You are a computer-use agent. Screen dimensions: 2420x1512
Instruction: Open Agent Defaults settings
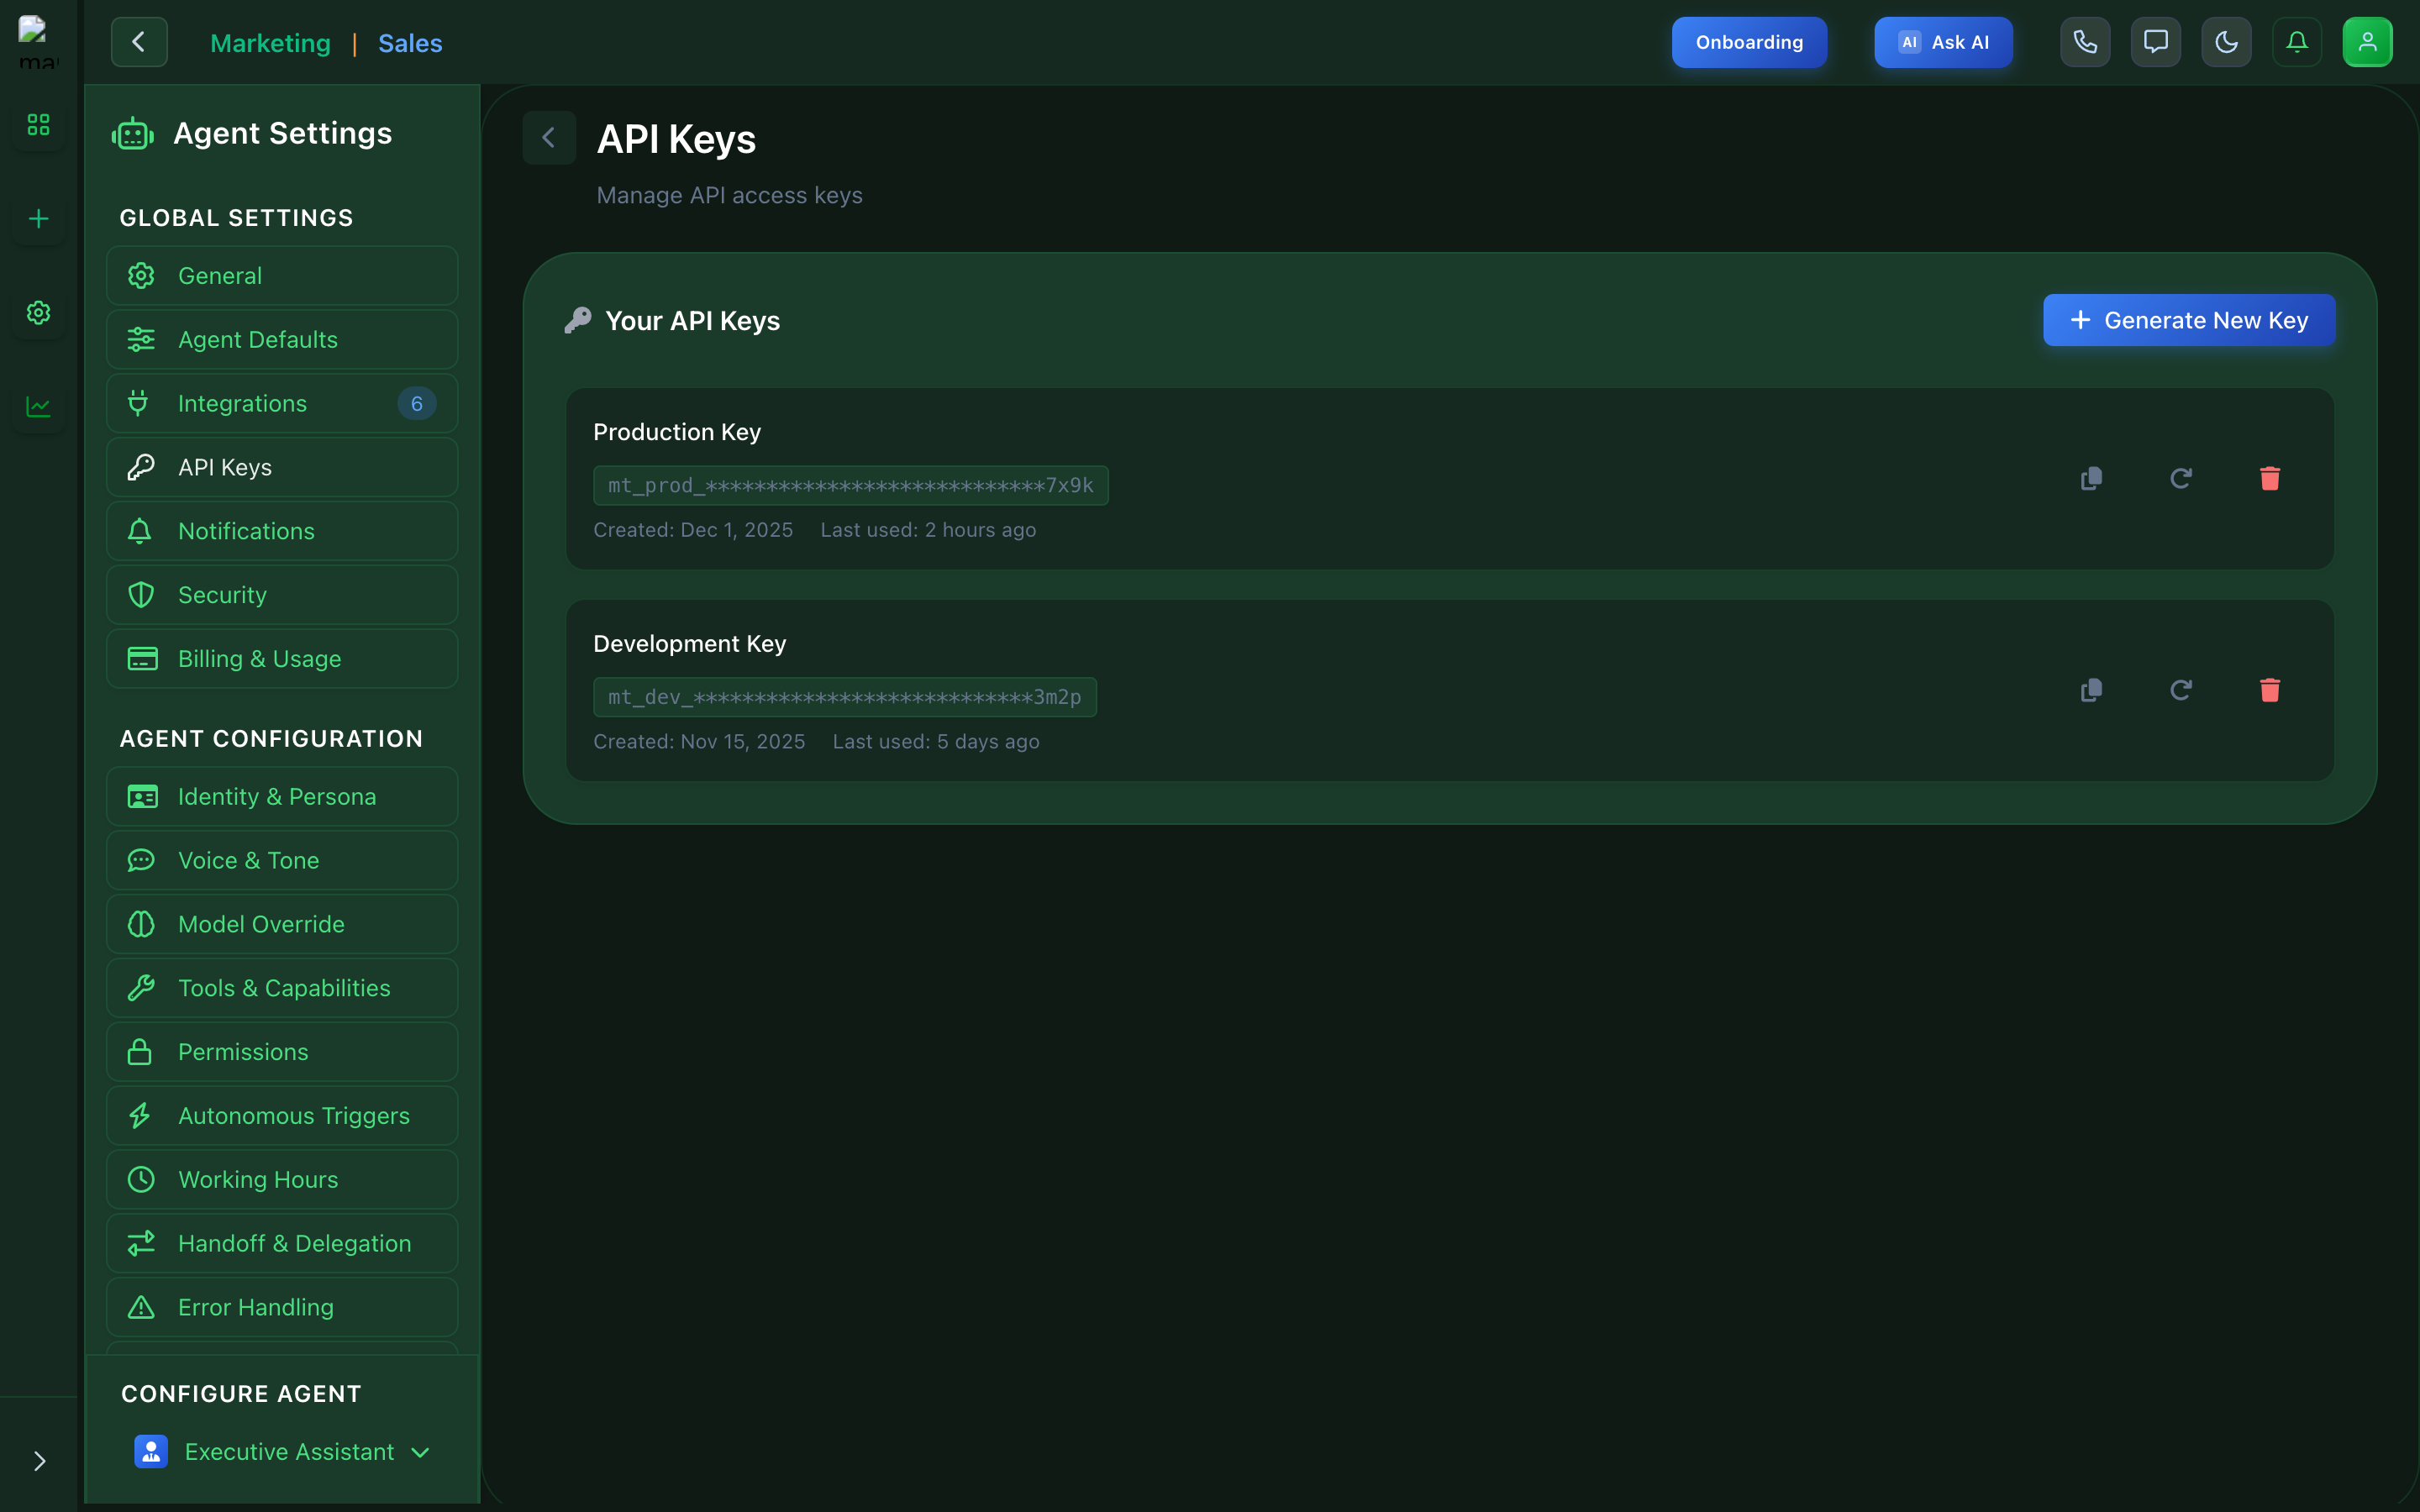pos(282,339)
